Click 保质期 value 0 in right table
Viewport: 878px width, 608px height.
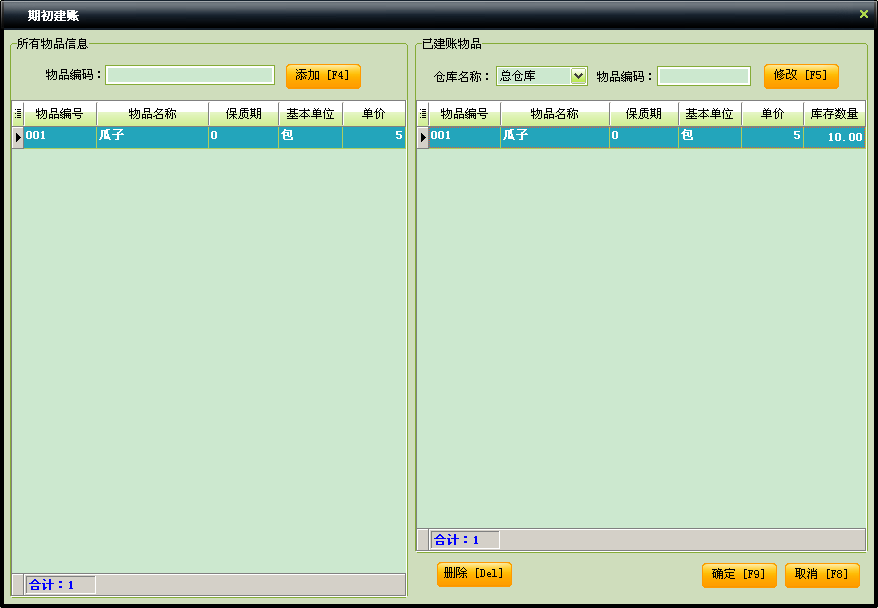[644, 137]
